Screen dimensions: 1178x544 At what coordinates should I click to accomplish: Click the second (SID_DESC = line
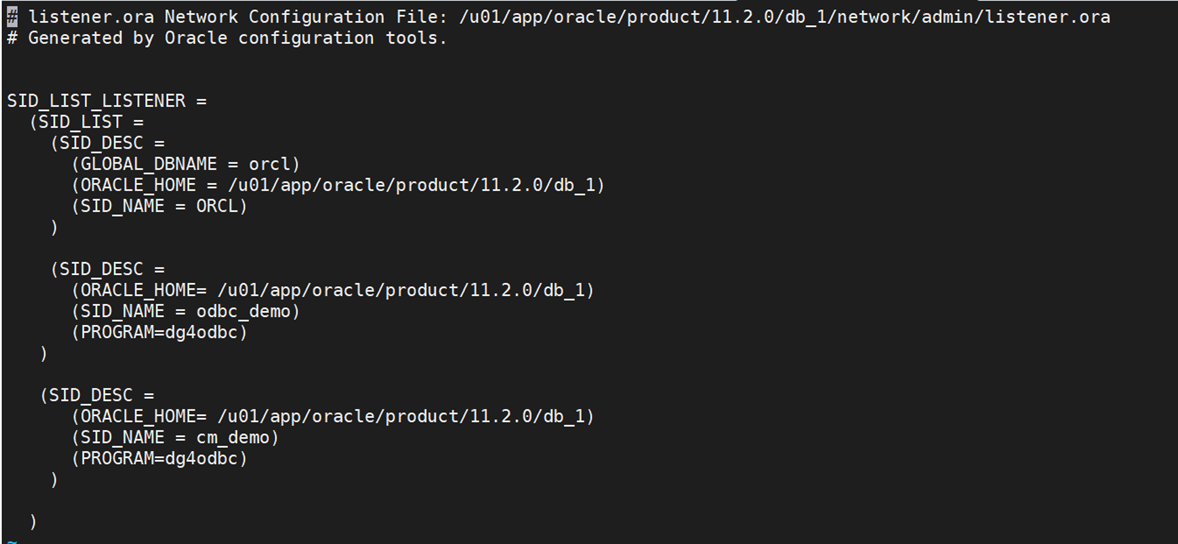[107, 269]
